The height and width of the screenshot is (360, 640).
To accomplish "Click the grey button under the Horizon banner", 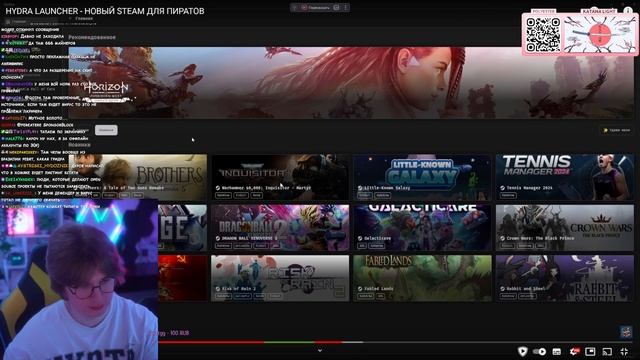I will tap(106, 130).
